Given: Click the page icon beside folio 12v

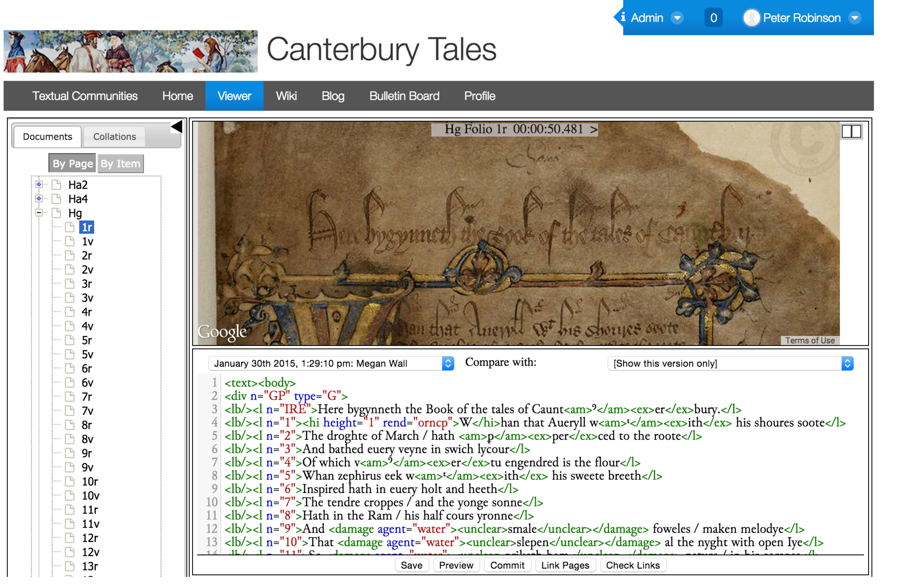Looking at the screenshot, I should click(69, 552).
